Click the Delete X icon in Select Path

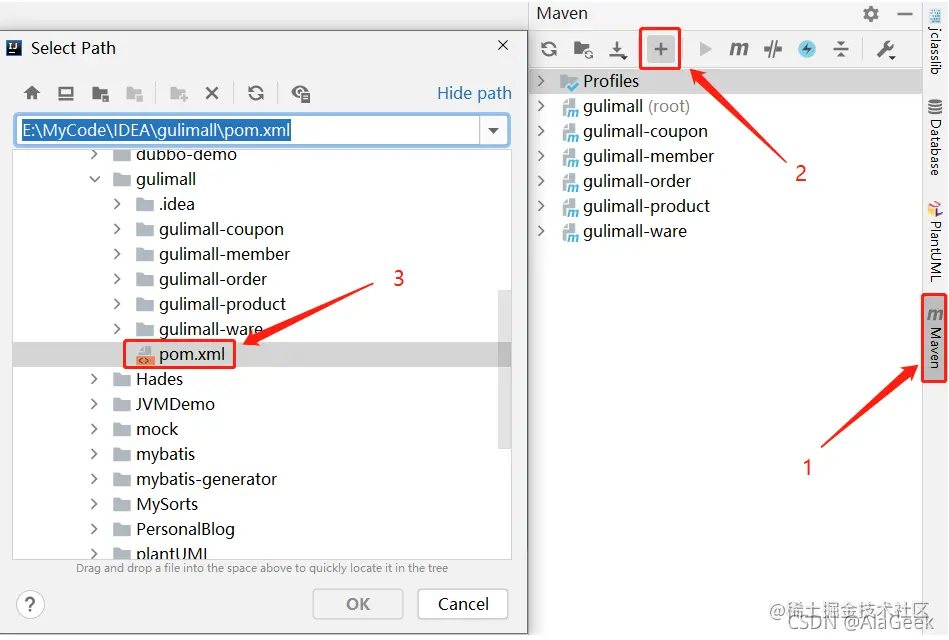(x=212, y=93)
